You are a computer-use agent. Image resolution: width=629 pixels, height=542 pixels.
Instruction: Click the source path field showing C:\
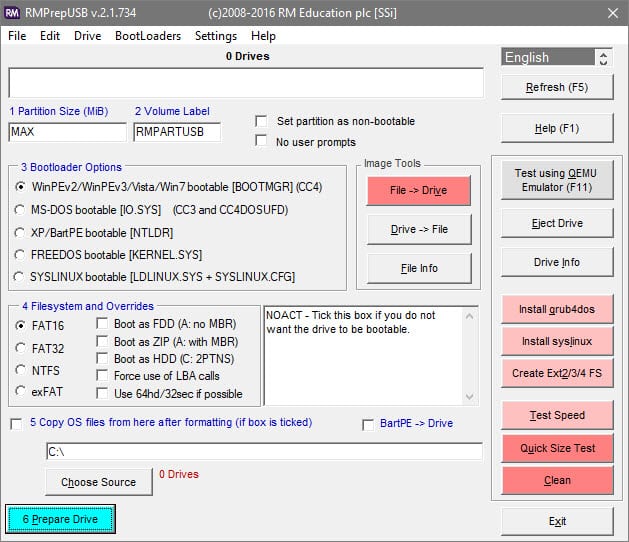[x=264, y=452]
